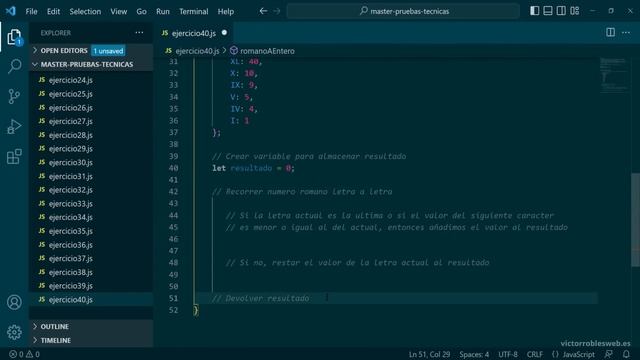640x360 pixels.
Task: Go back with the navigation arrow
Action: point(263,11)
